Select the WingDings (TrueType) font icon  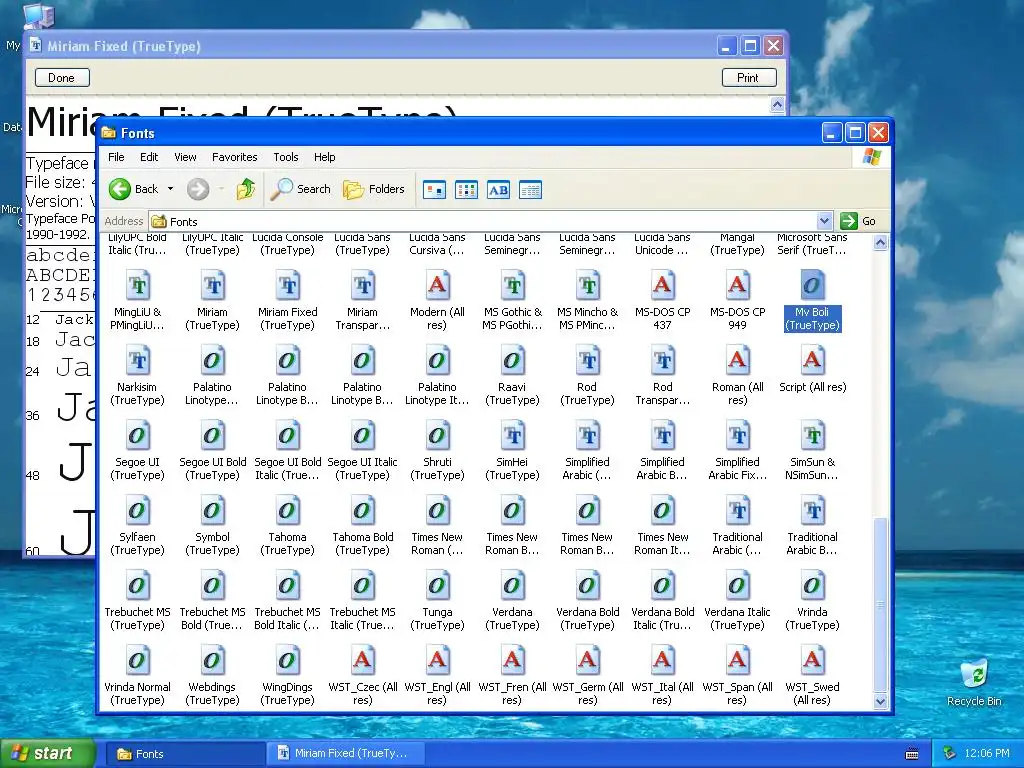287,662
